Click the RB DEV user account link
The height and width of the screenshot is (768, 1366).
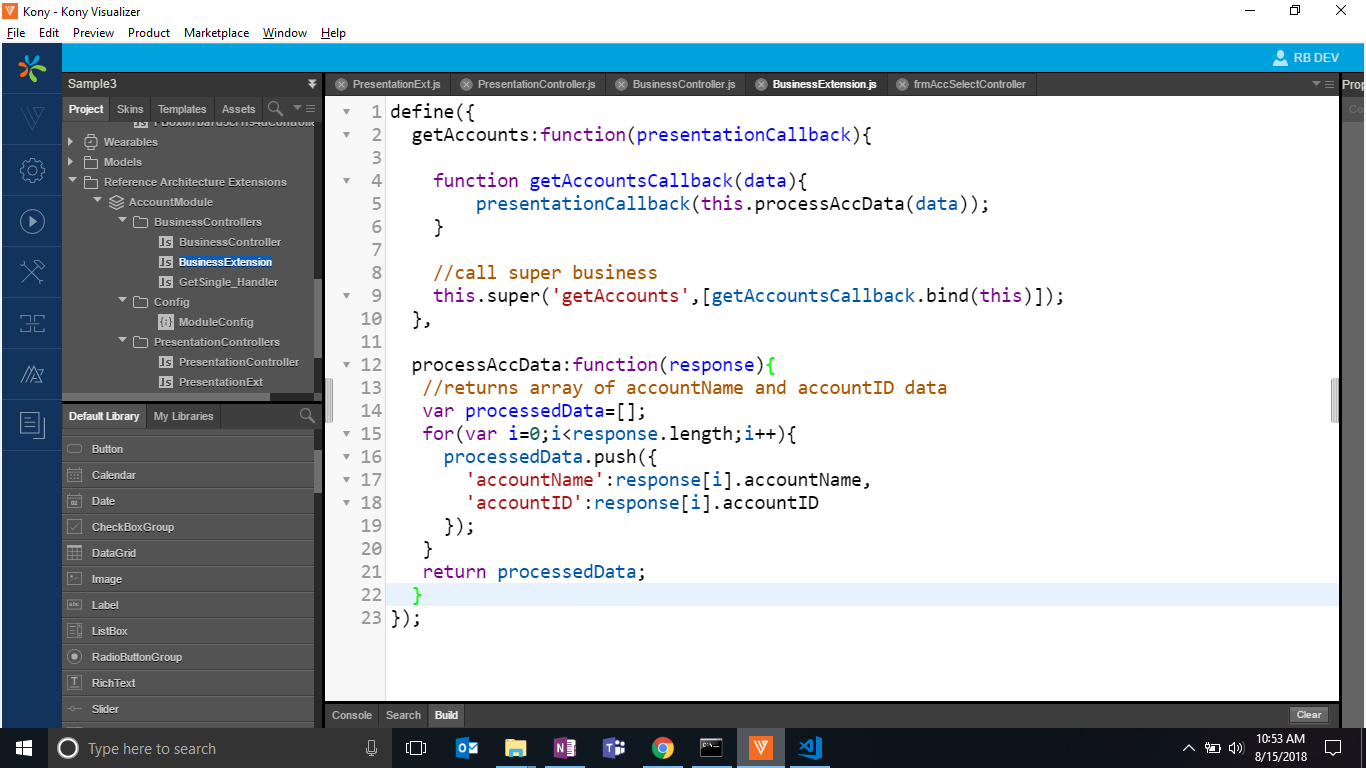point(1305,58)
